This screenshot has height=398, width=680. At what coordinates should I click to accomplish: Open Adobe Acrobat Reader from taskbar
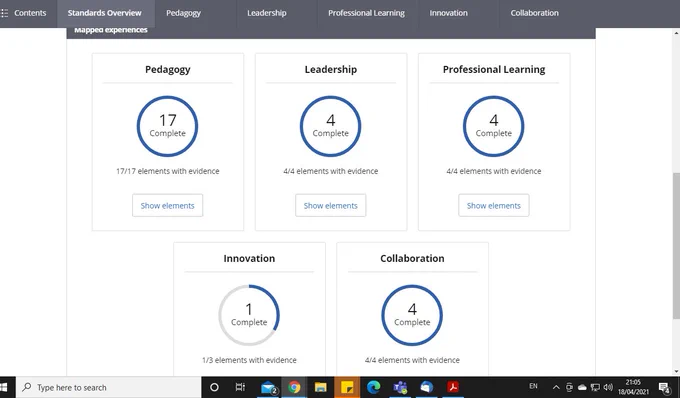click(x=453, y=387)
